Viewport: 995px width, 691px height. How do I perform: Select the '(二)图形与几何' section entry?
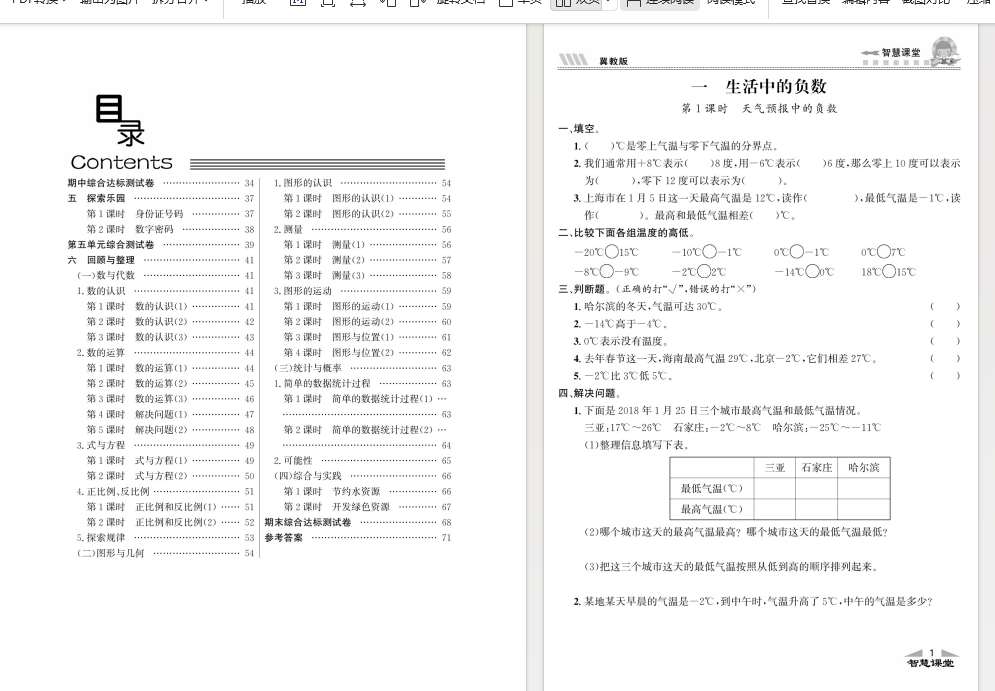166,553
